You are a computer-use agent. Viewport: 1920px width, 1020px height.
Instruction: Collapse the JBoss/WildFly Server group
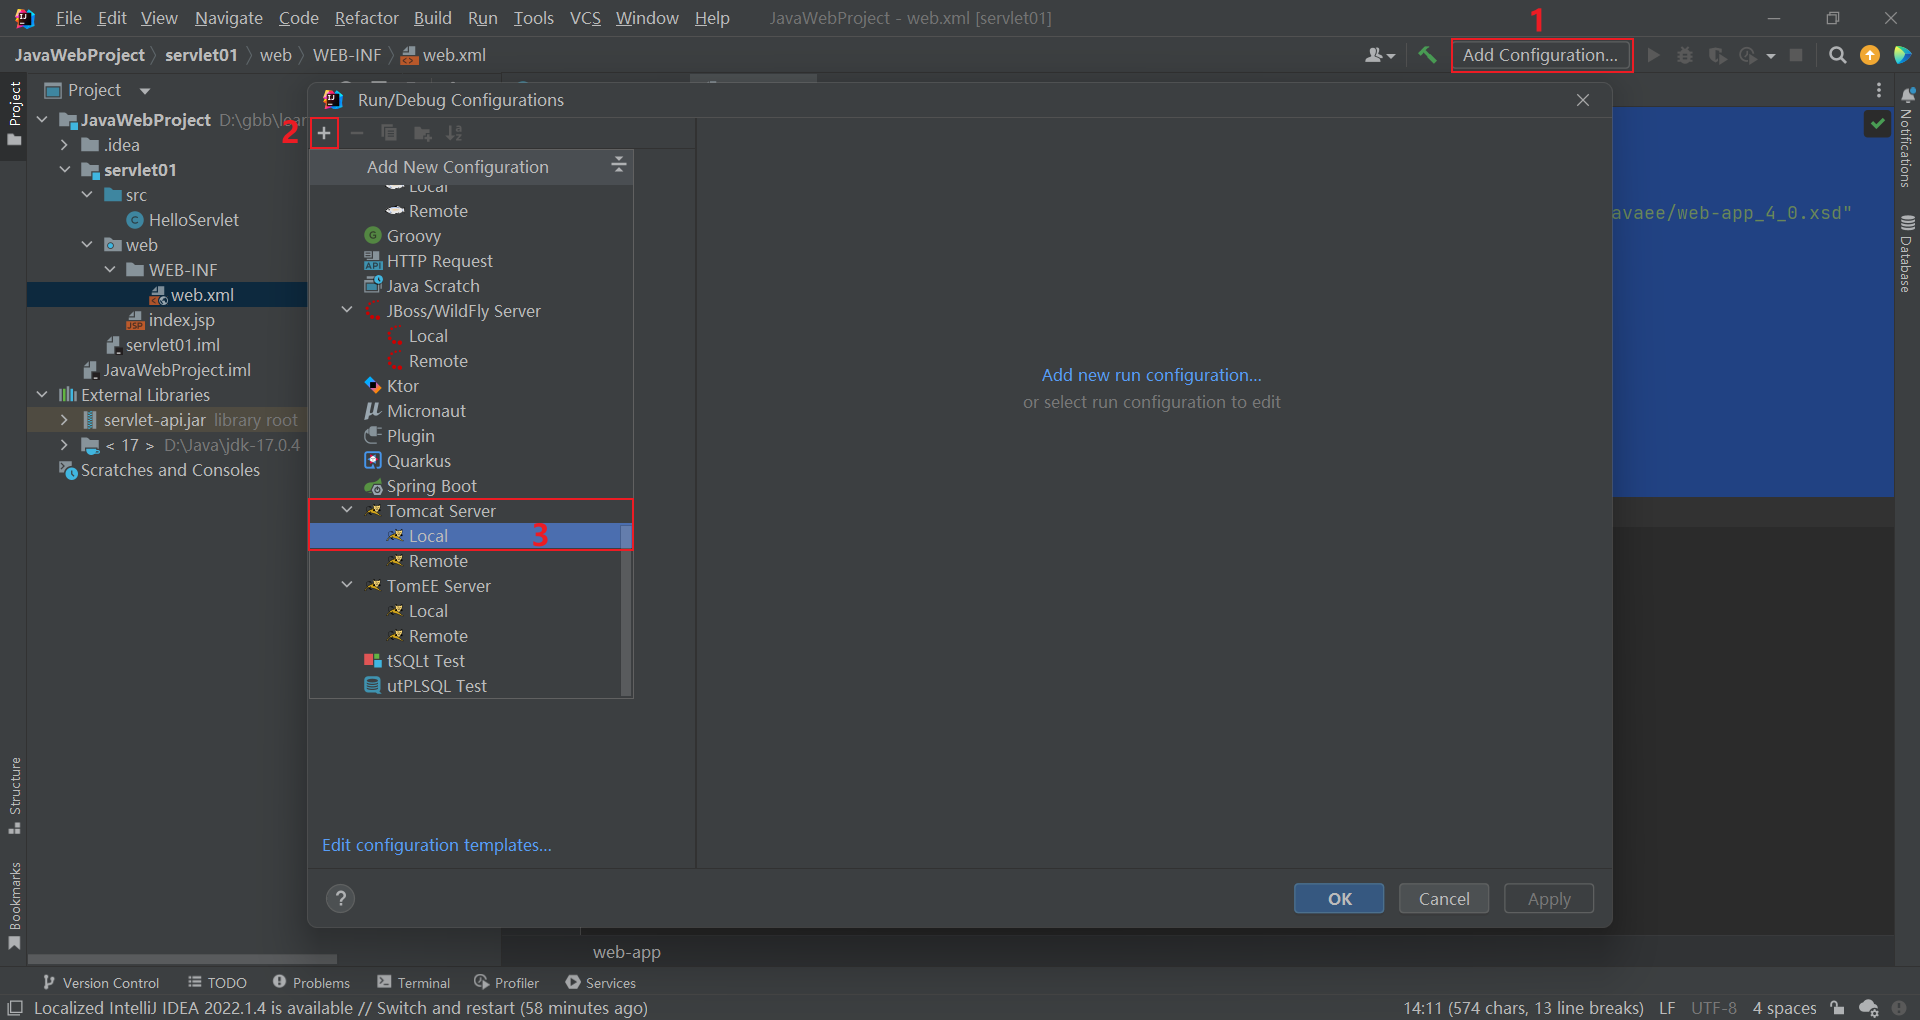347,310
